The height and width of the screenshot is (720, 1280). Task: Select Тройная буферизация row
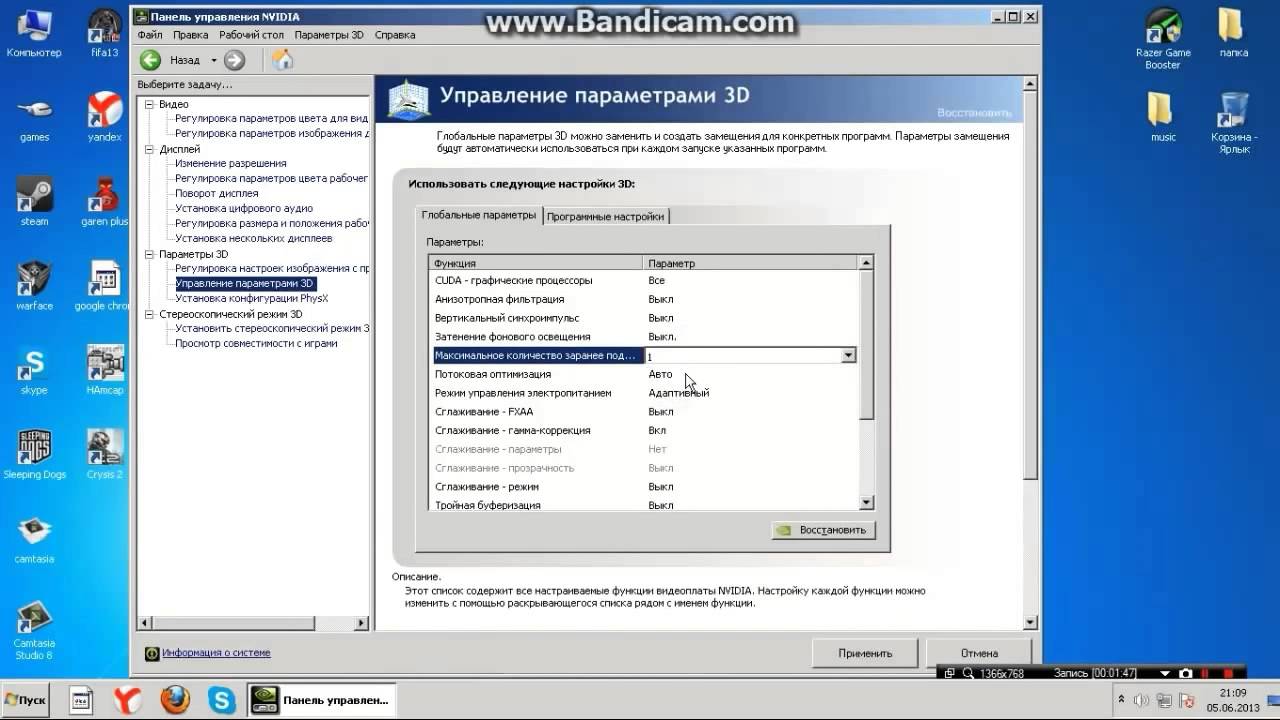point(644,505)
